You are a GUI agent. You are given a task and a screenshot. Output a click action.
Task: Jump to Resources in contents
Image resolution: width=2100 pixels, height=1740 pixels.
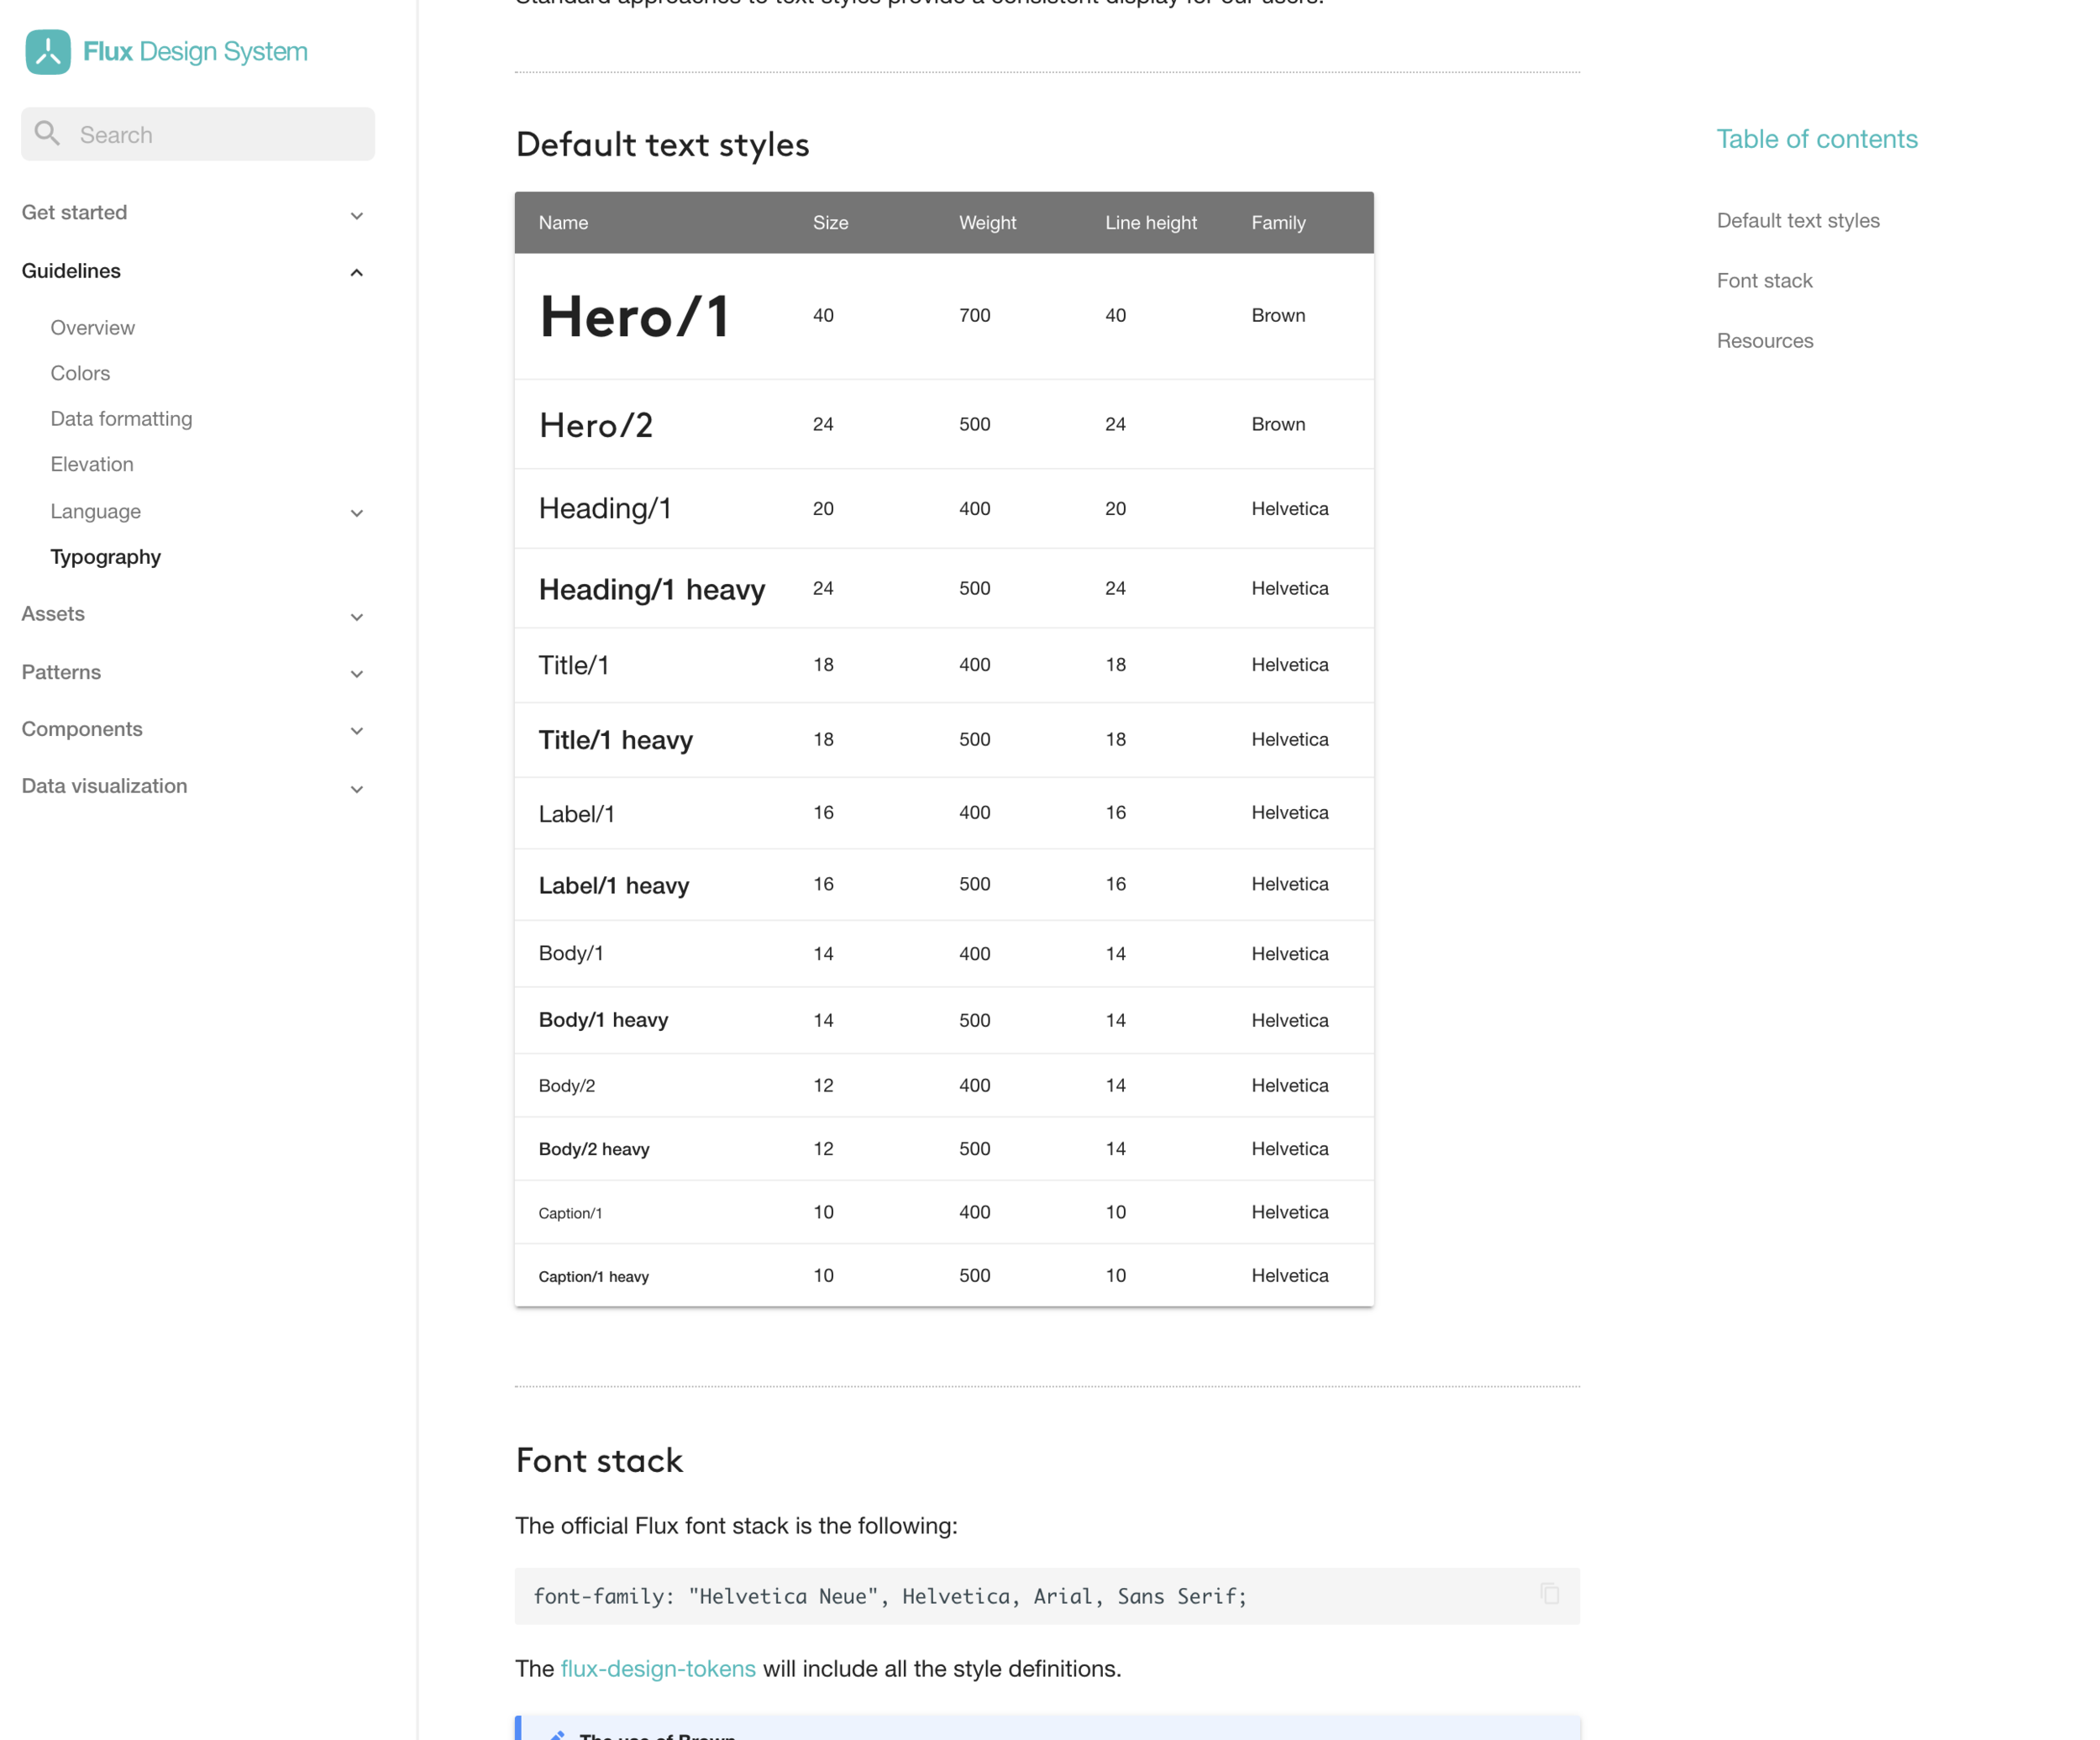tap(1764, 340)
